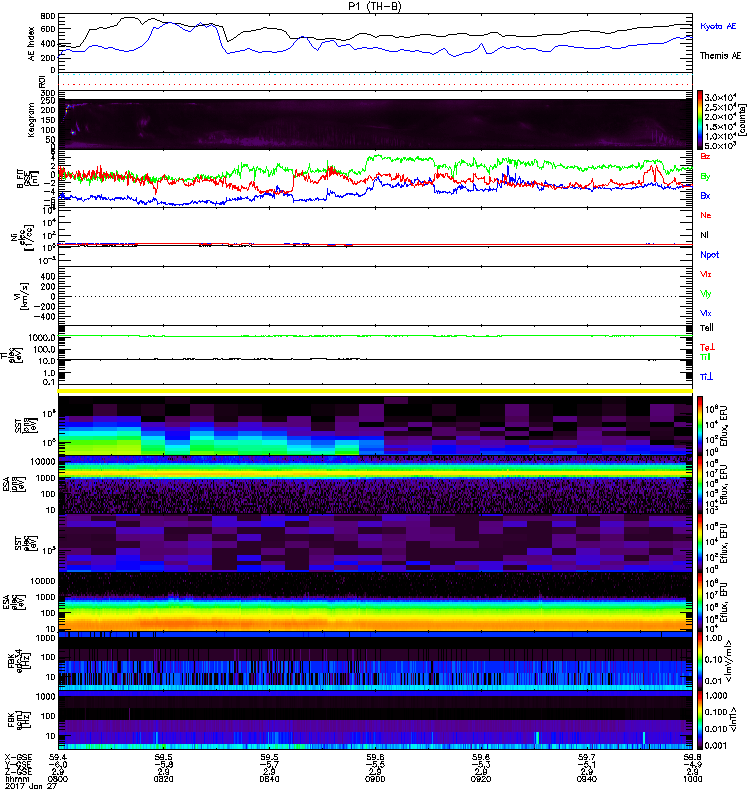Click the '3.0×10⁴' Keogram color bar value

[x=720, y=97]
